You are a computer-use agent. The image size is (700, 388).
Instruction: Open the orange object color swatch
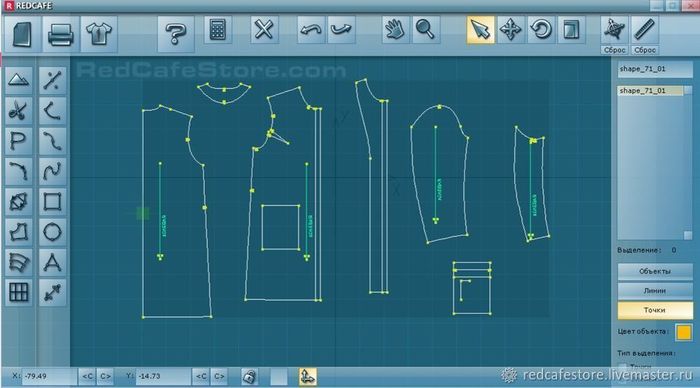pos(683,332)
